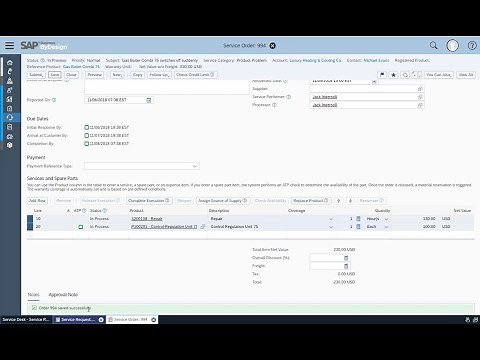
Task: Click value help icon beside P200201 product
Action: click(203, 227)
